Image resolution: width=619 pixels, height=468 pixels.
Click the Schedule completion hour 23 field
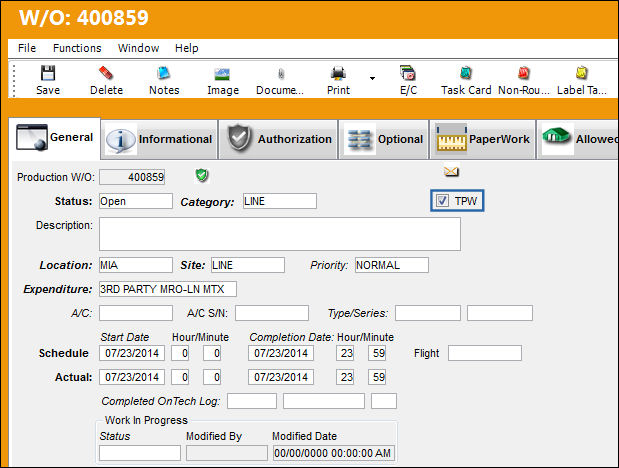(x=345, y=353)
